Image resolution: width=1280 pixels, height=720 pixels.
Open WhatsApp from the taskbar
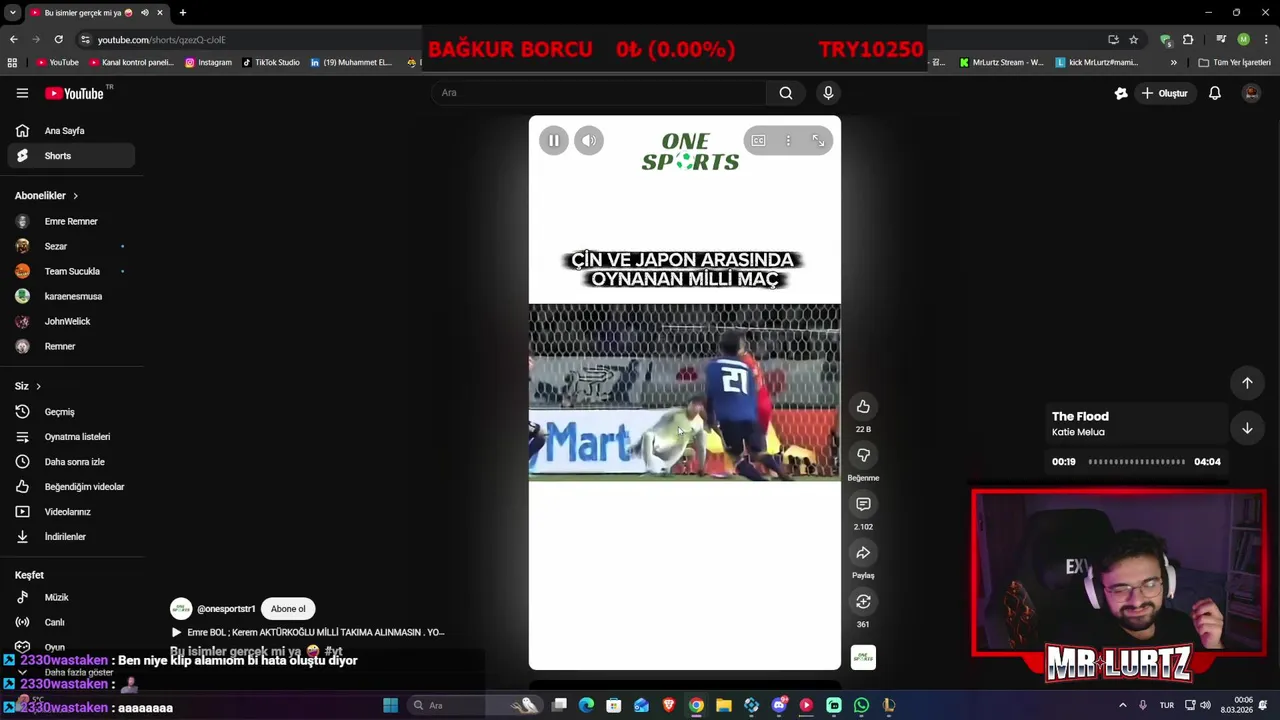pyautogui.click(x=861, y=705)
